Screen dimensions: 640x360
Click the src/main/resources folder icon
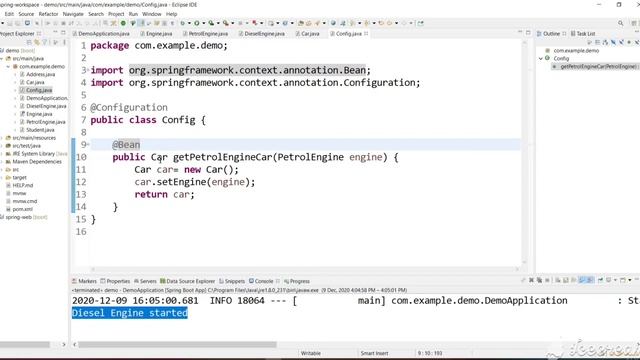[8, 138]
